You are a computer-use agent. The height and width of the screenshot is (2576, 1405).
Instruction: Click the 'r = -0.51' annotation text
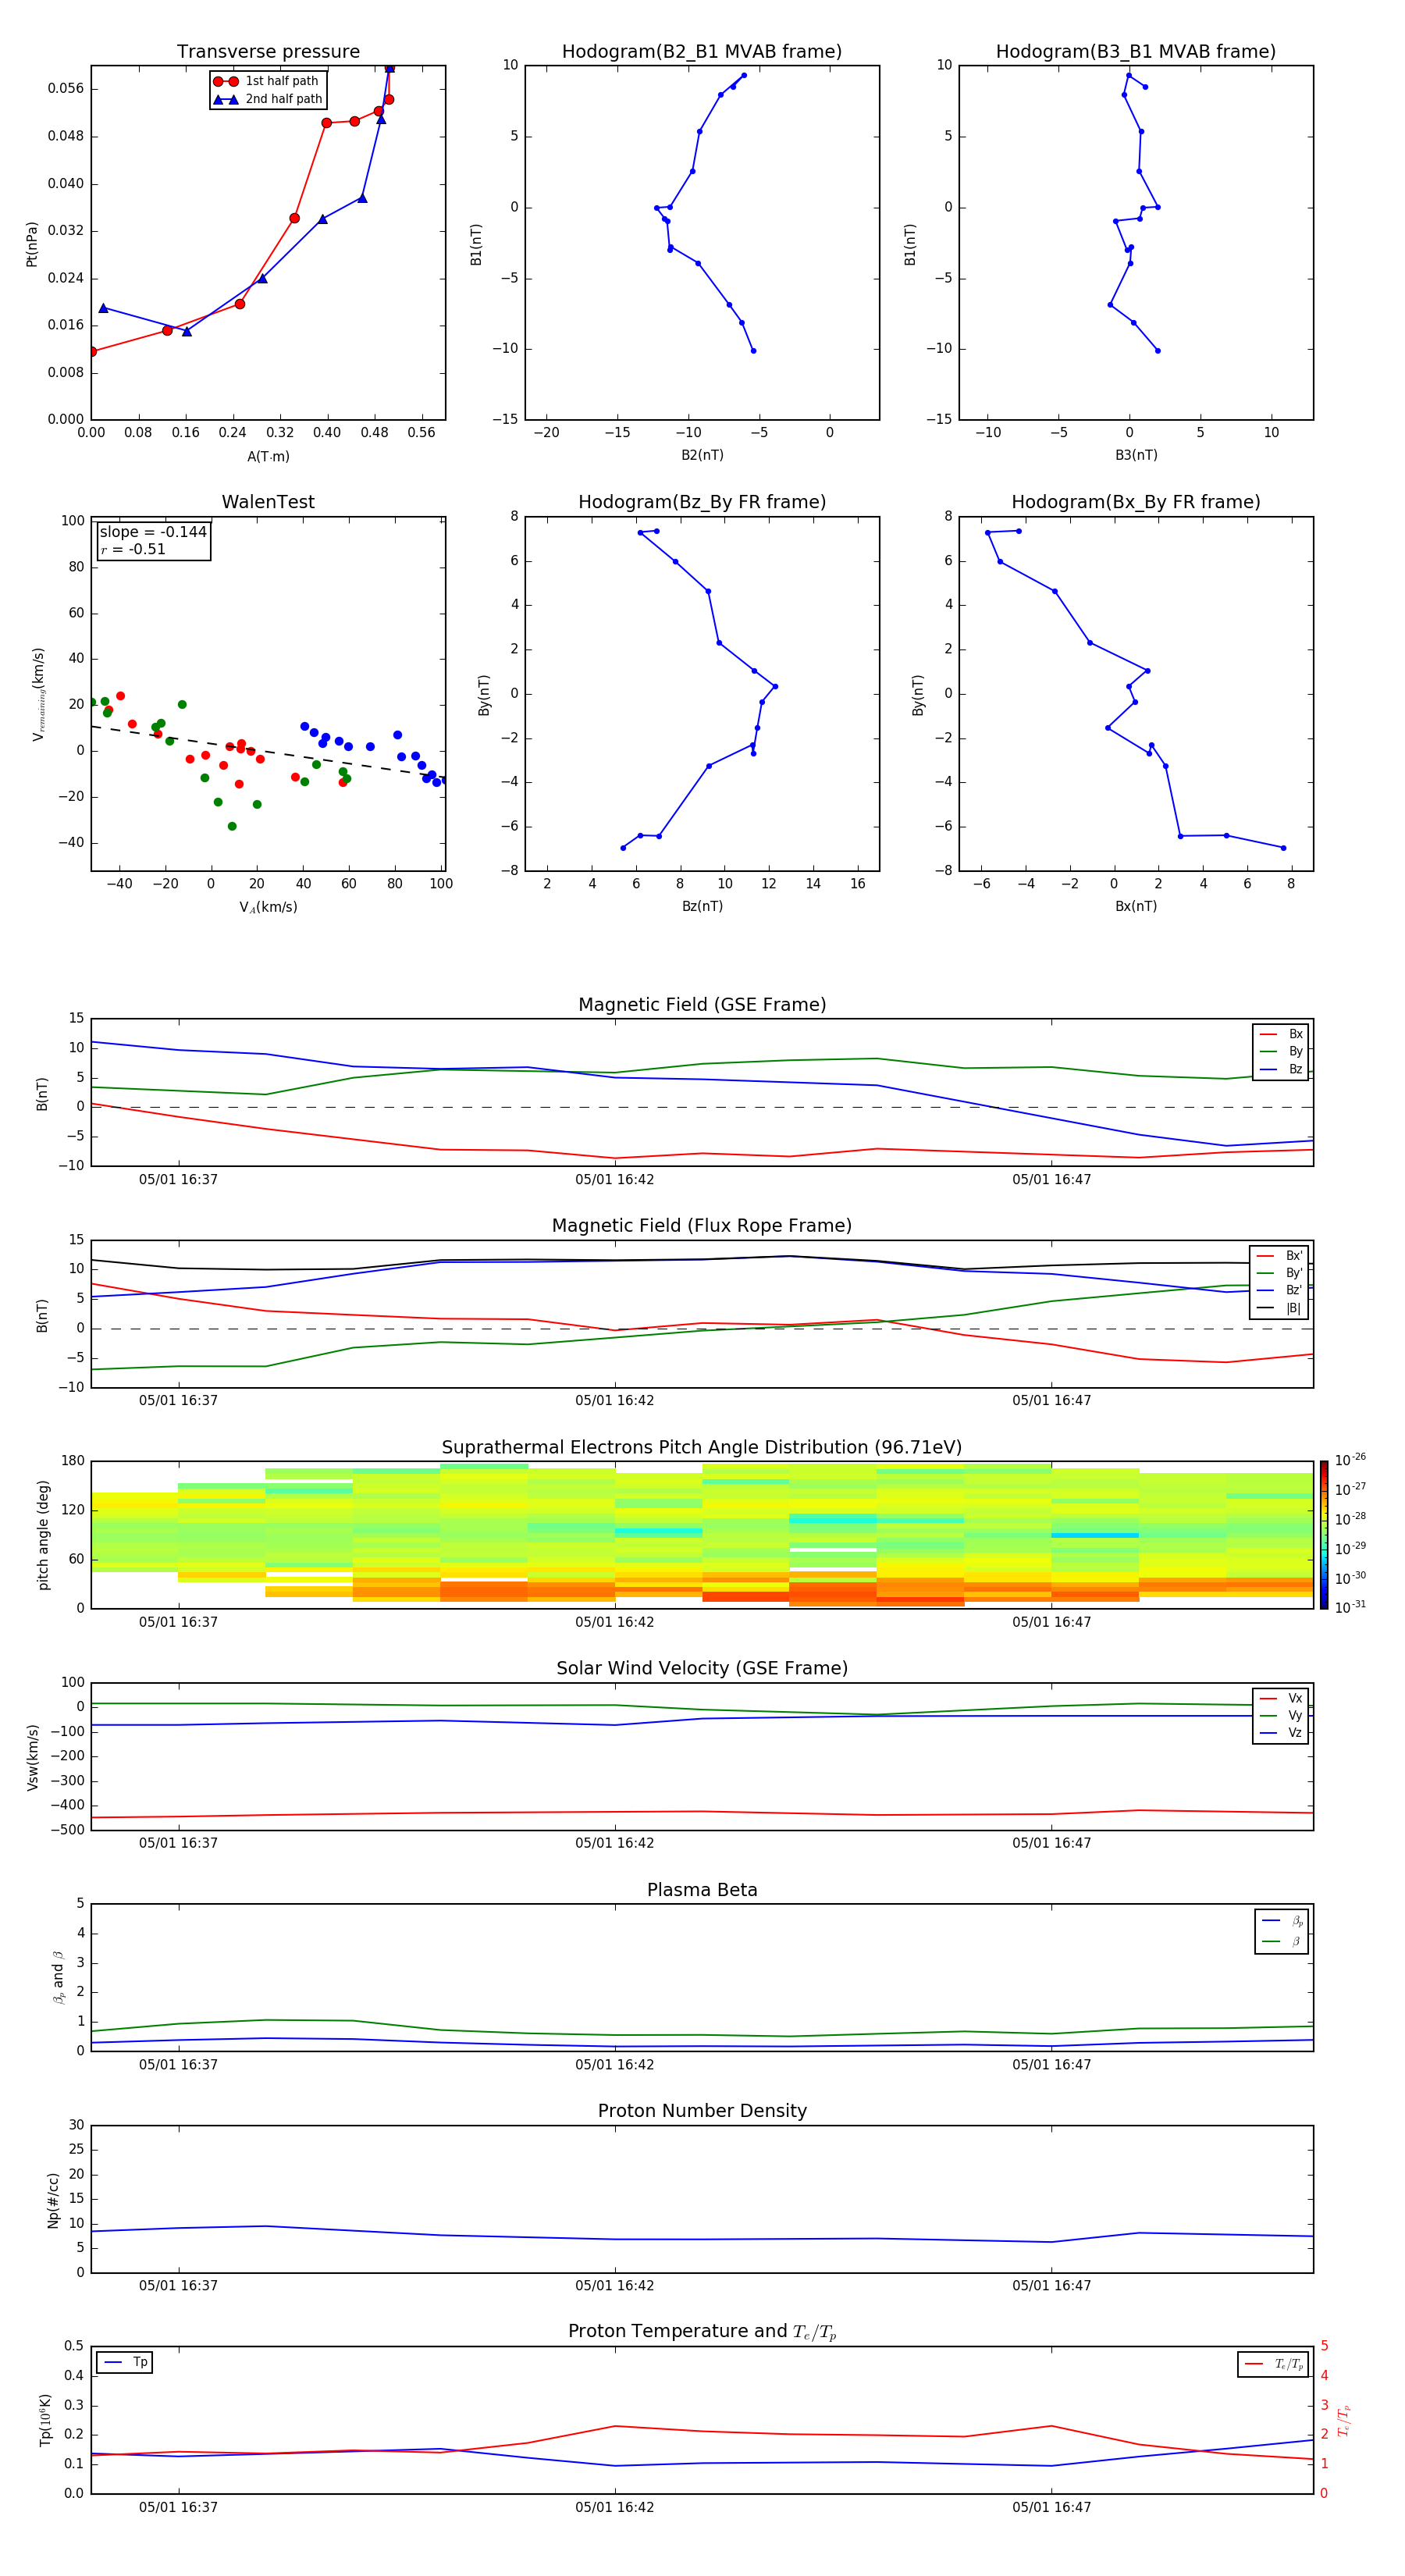pos(133,549)
